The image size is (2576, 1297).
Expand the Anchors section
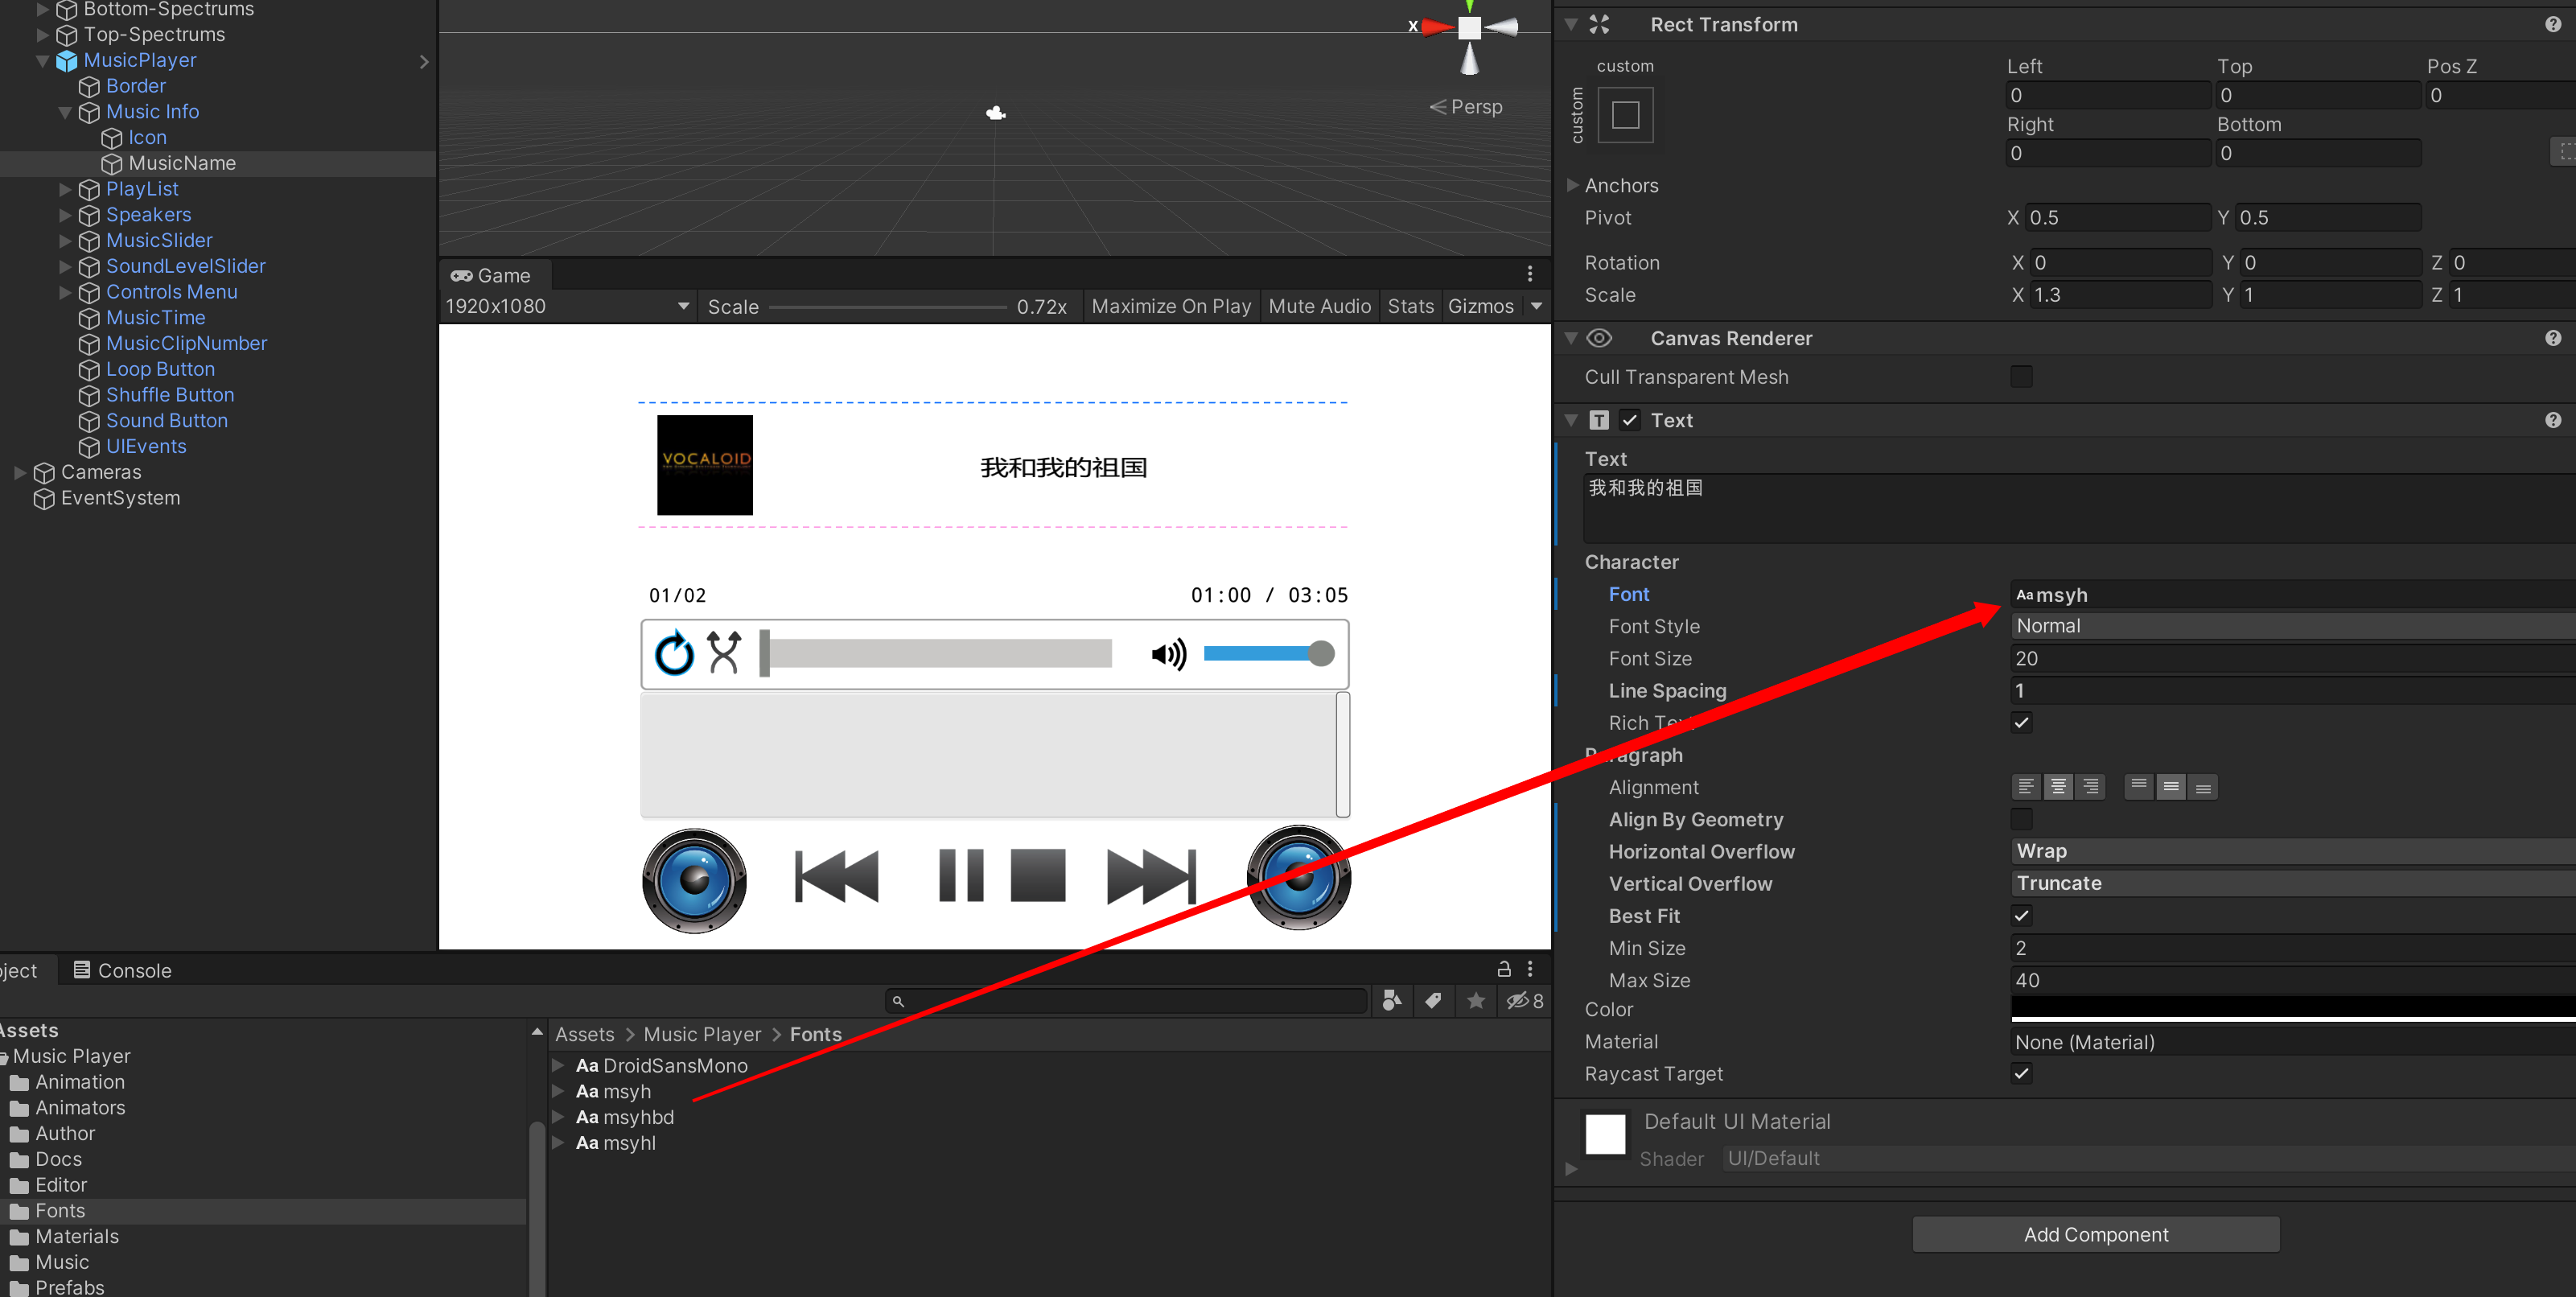coord(1572,185)
